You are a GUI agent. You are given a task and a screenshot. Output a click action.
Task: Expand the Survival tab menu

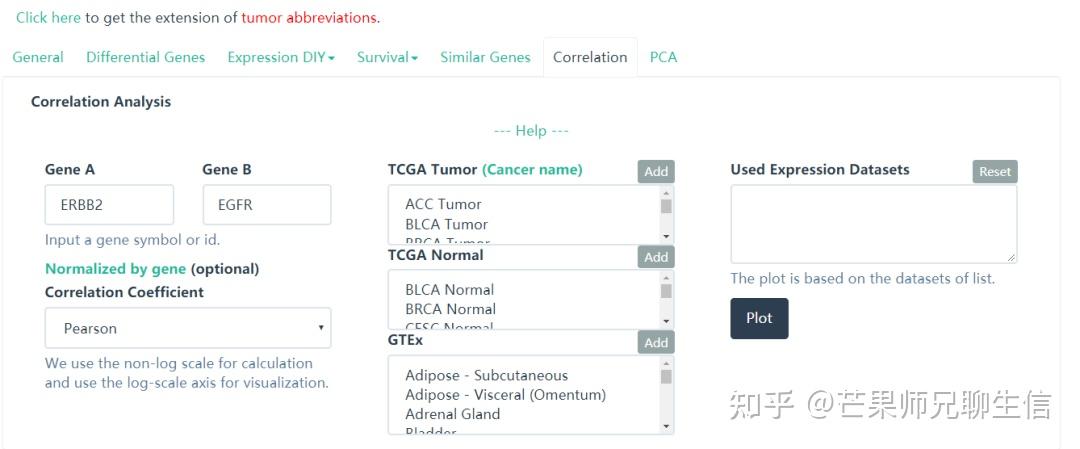(387, 58)
